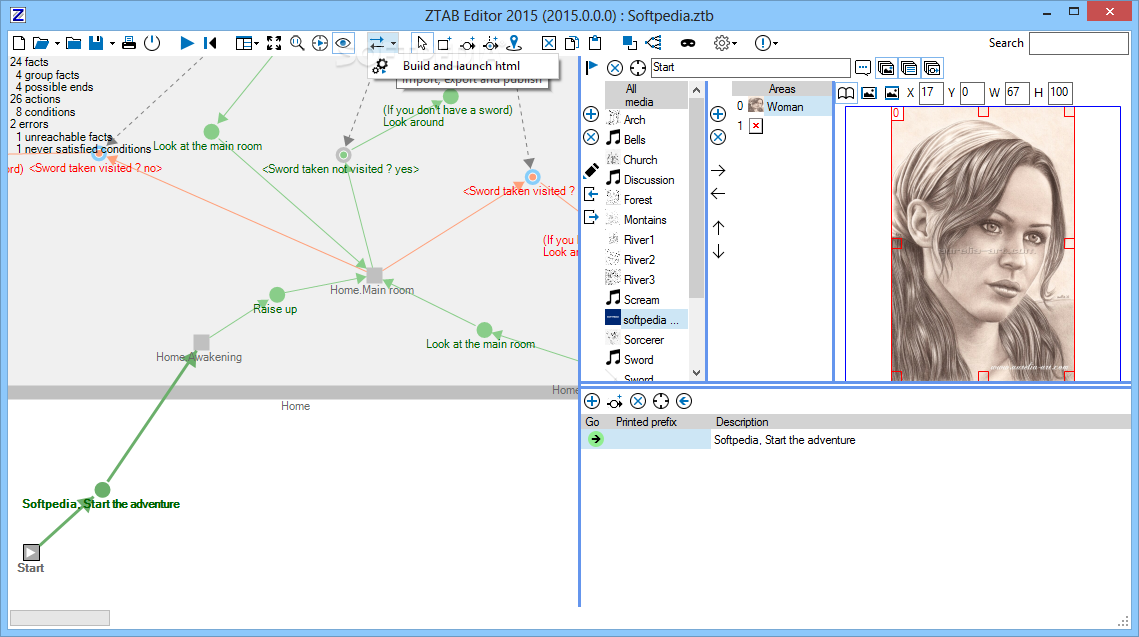Viewport: 1139px width, 637px height.
Task: Open the gear settings dropdown
Action: 725,44
